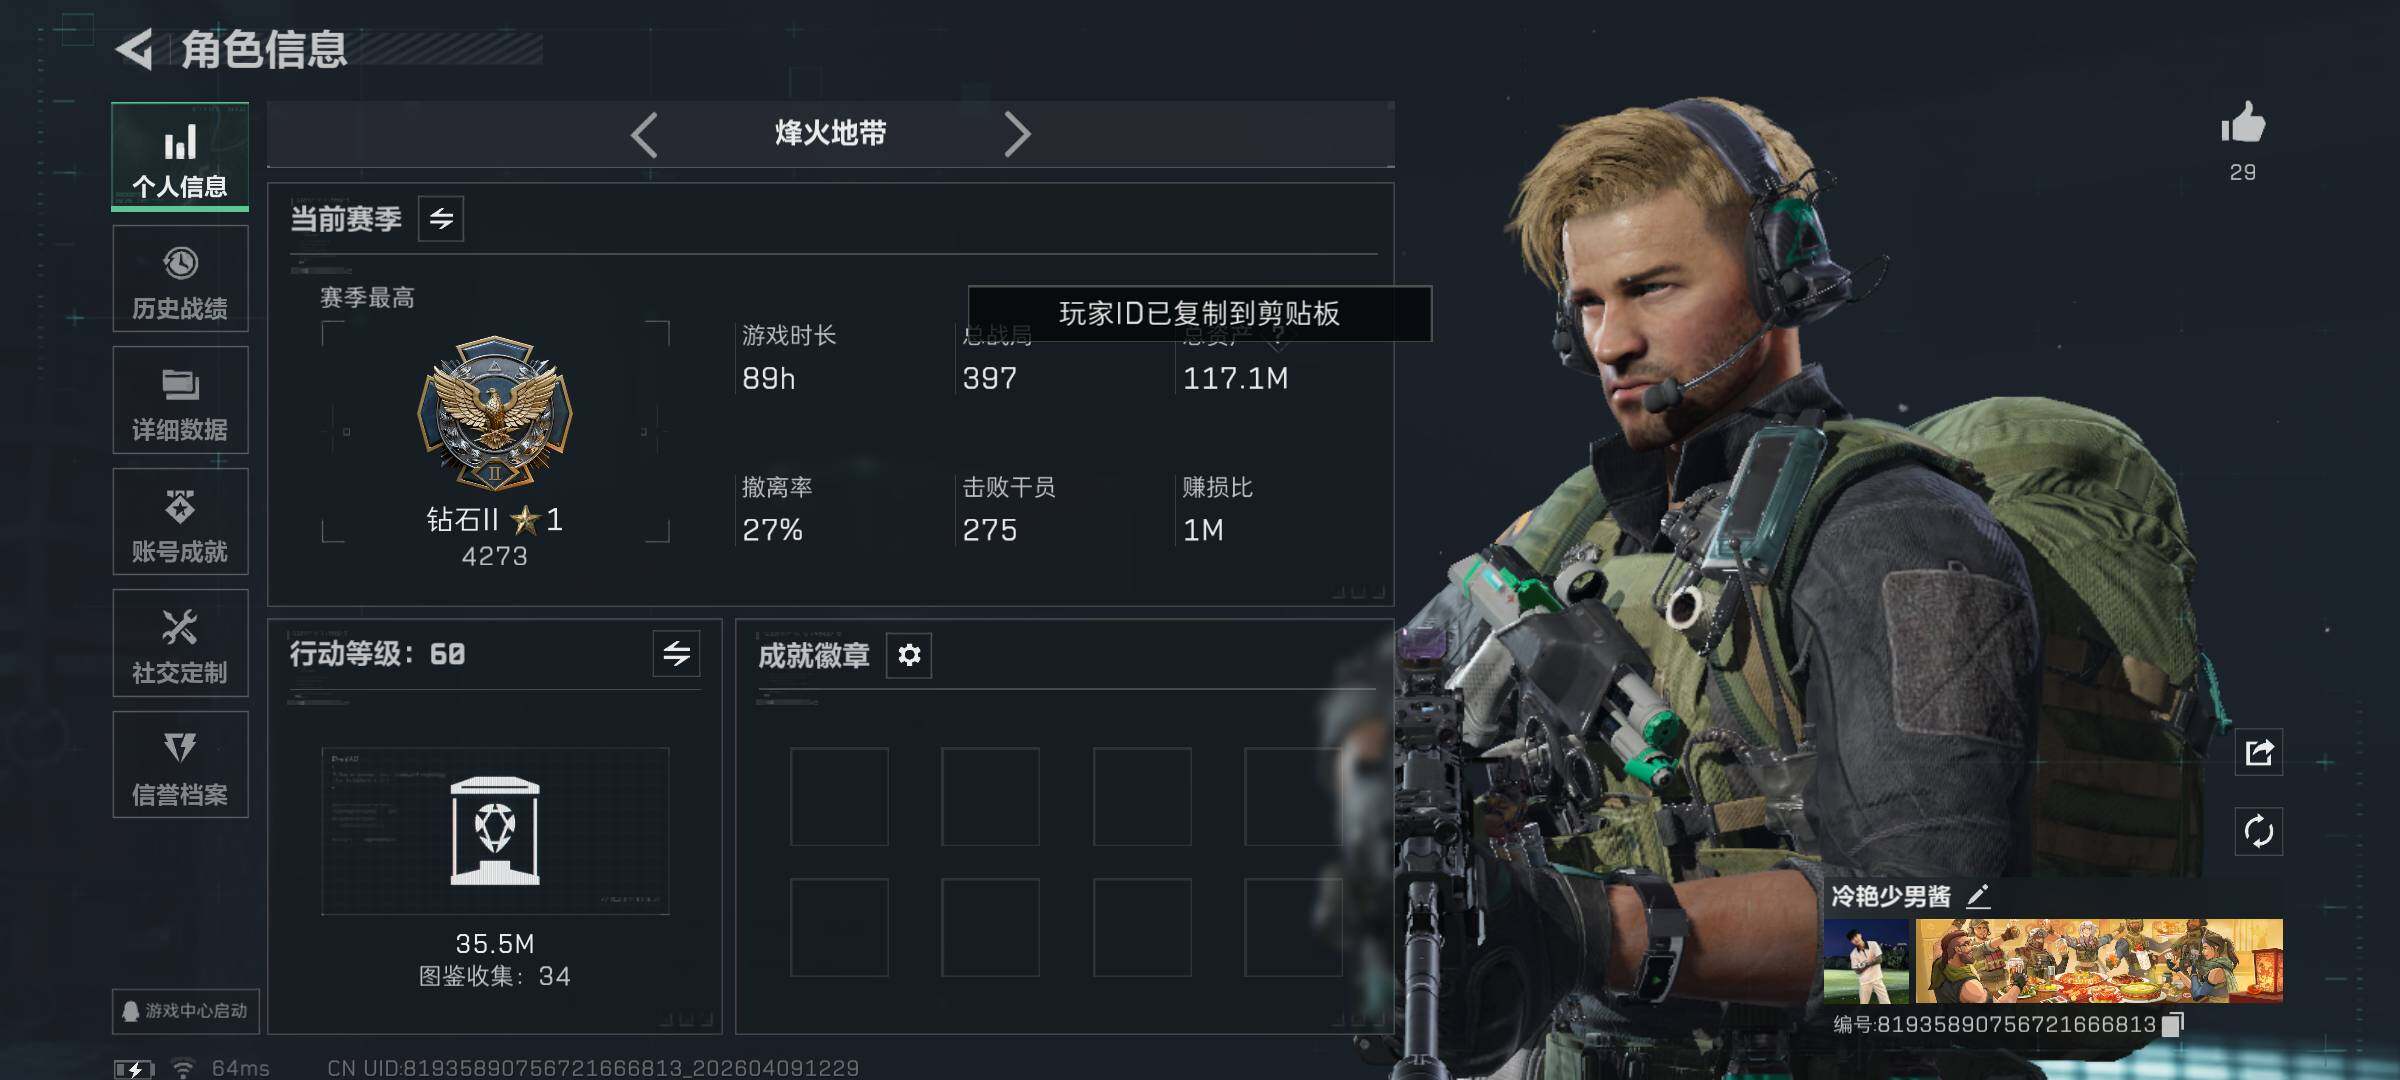This screenshot has height=1080, width=2400.
Task: Select the first empty achievement badge slot
Action: (x=839, y=796)
